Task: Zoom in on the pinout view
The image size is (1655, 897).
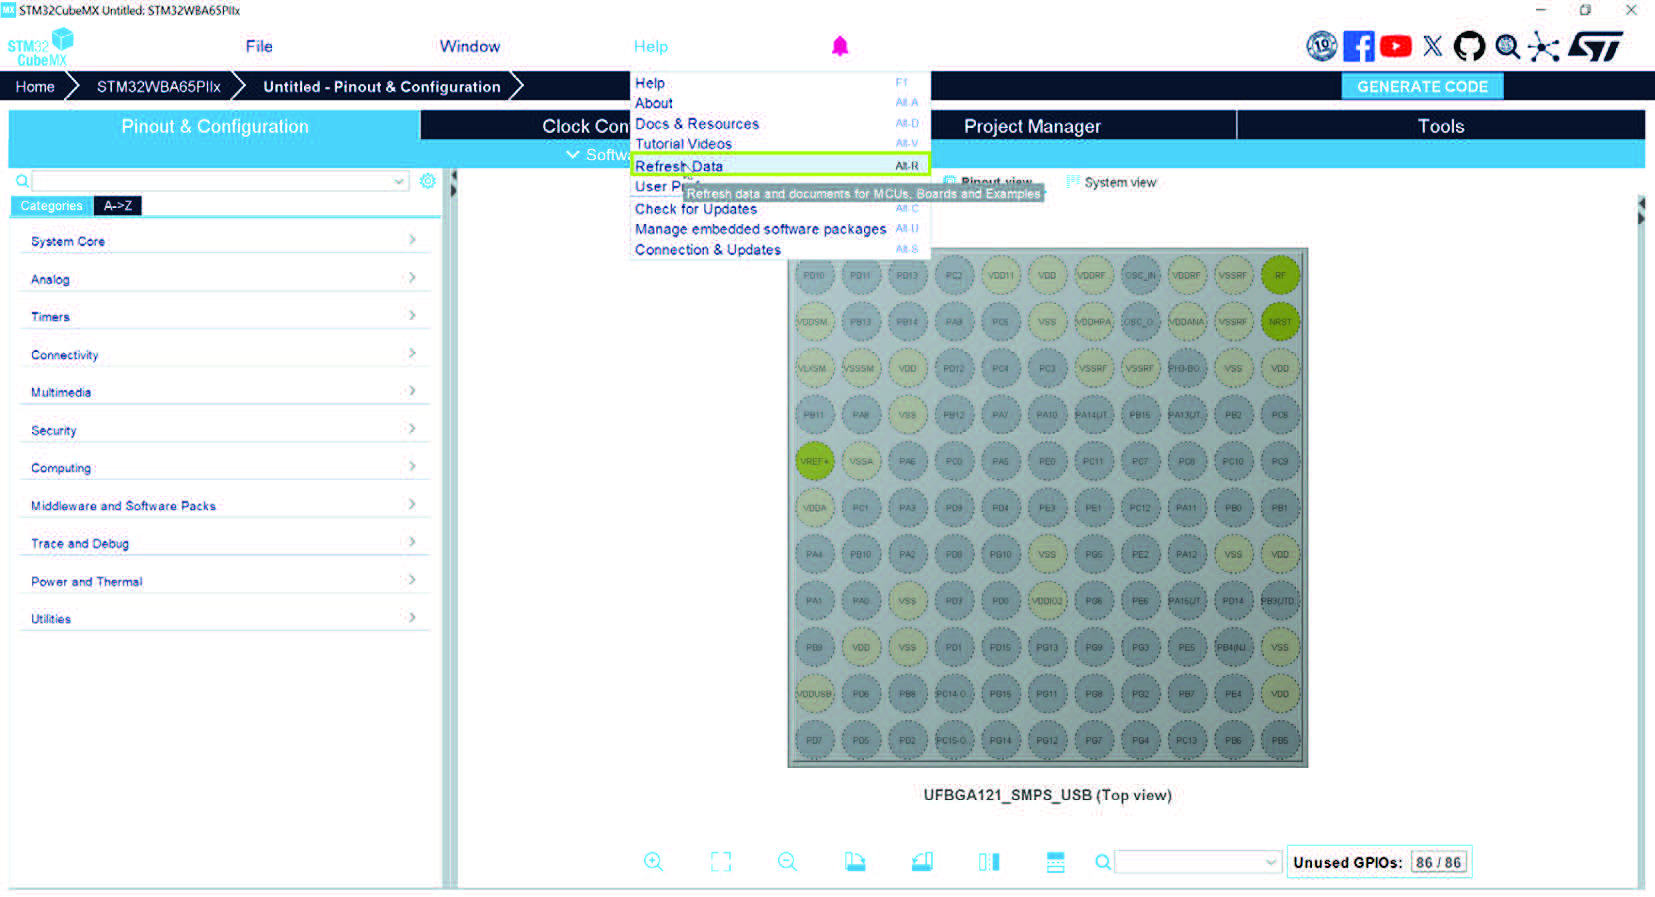Action: tap(654, 862)
